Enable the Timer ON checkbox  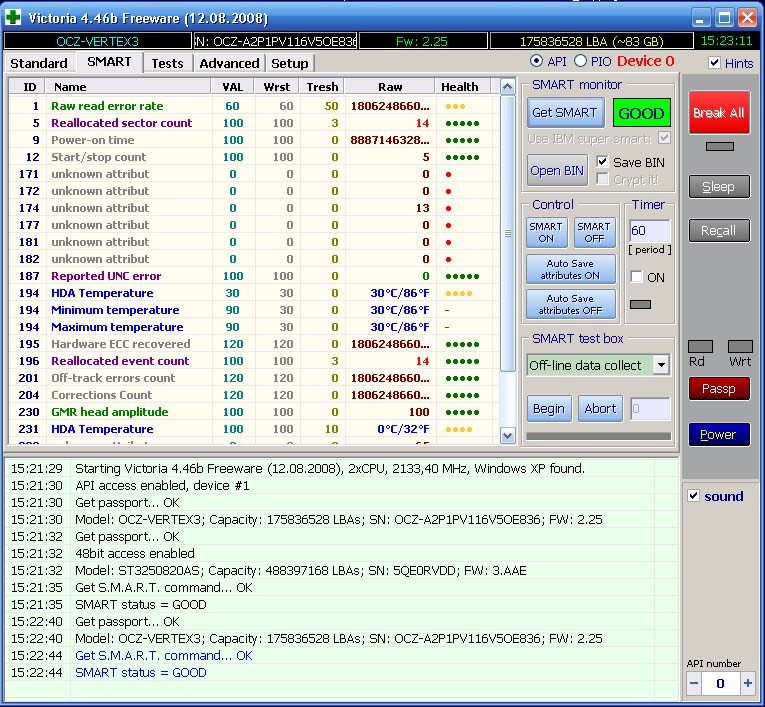tap(636, 277)
